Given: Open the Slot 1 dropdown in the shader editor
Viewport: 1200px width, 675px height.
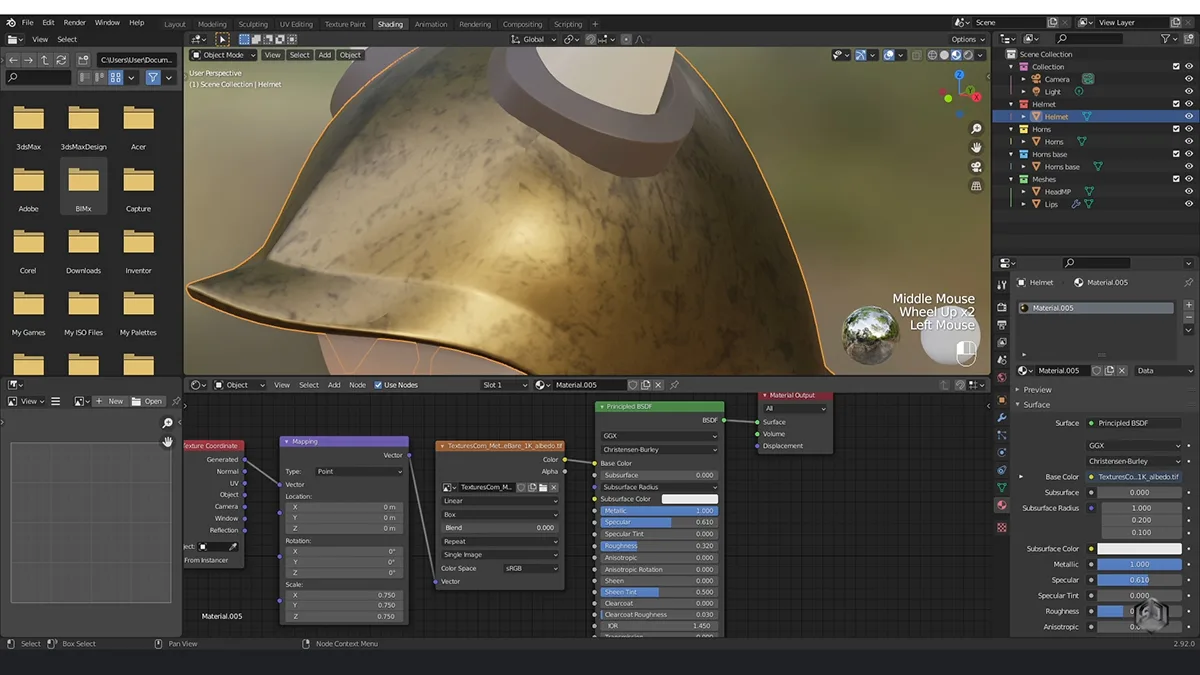Looking at the screenshot, I should point(507,384).
